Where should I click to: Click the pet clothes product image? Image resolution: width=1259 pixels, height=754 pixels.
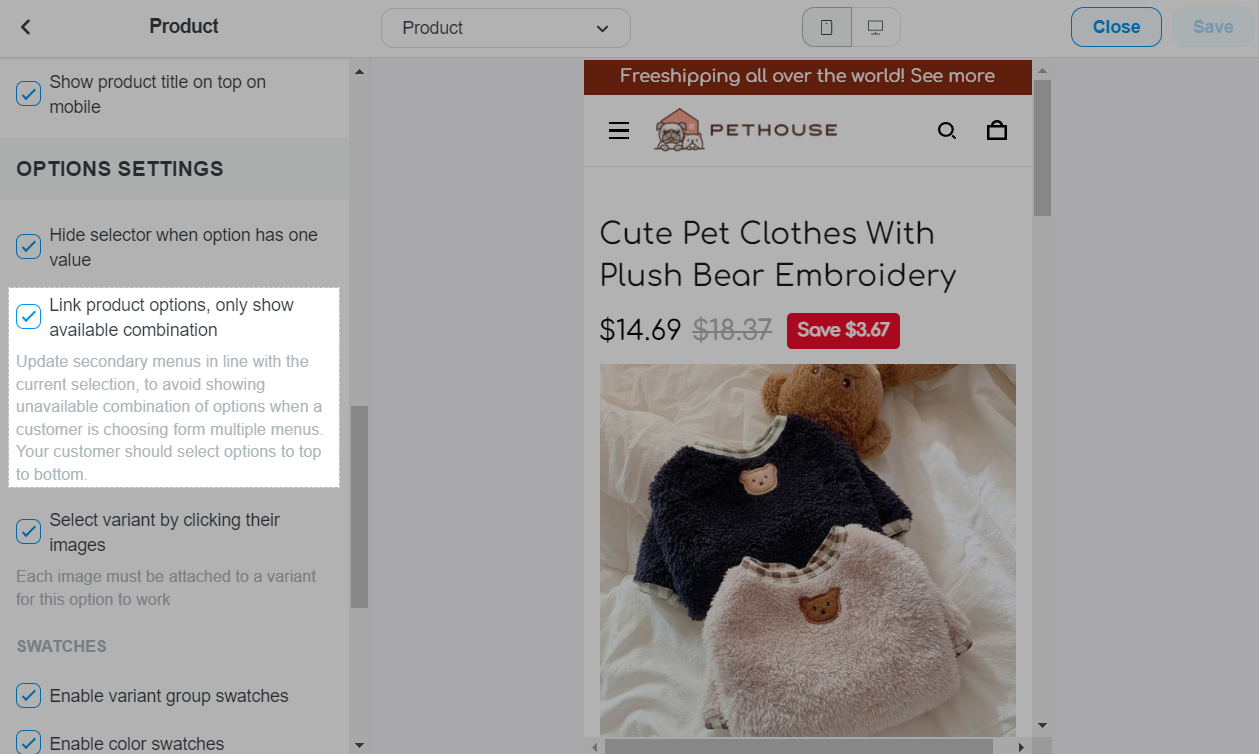click(x=808, y=551)
